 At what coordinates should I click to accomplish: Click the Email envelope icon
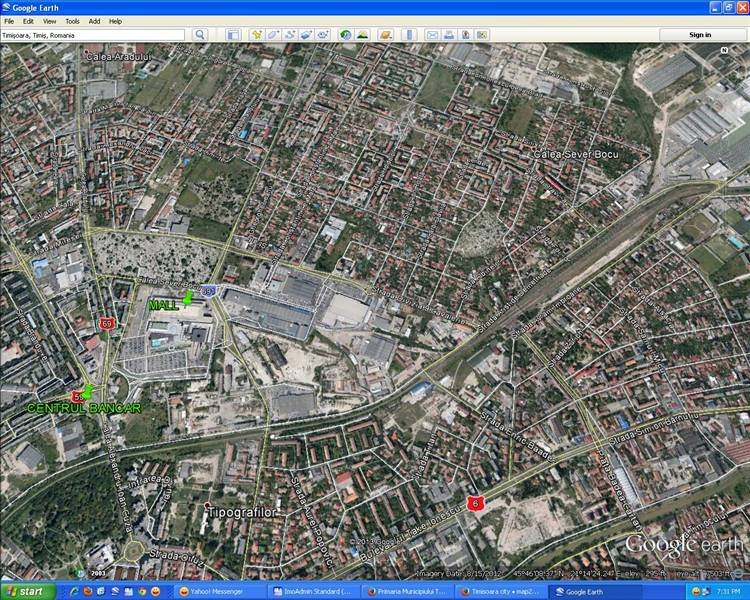click(x=433, y=35)
